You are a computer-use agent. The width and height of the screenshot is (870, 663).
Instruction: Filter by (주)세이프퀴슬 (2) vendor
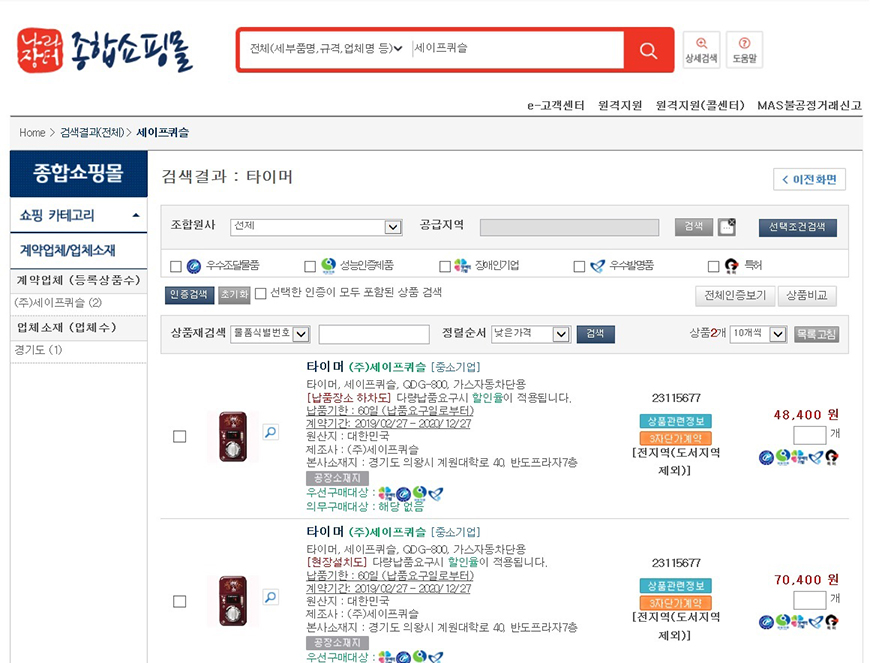point(58,302)
